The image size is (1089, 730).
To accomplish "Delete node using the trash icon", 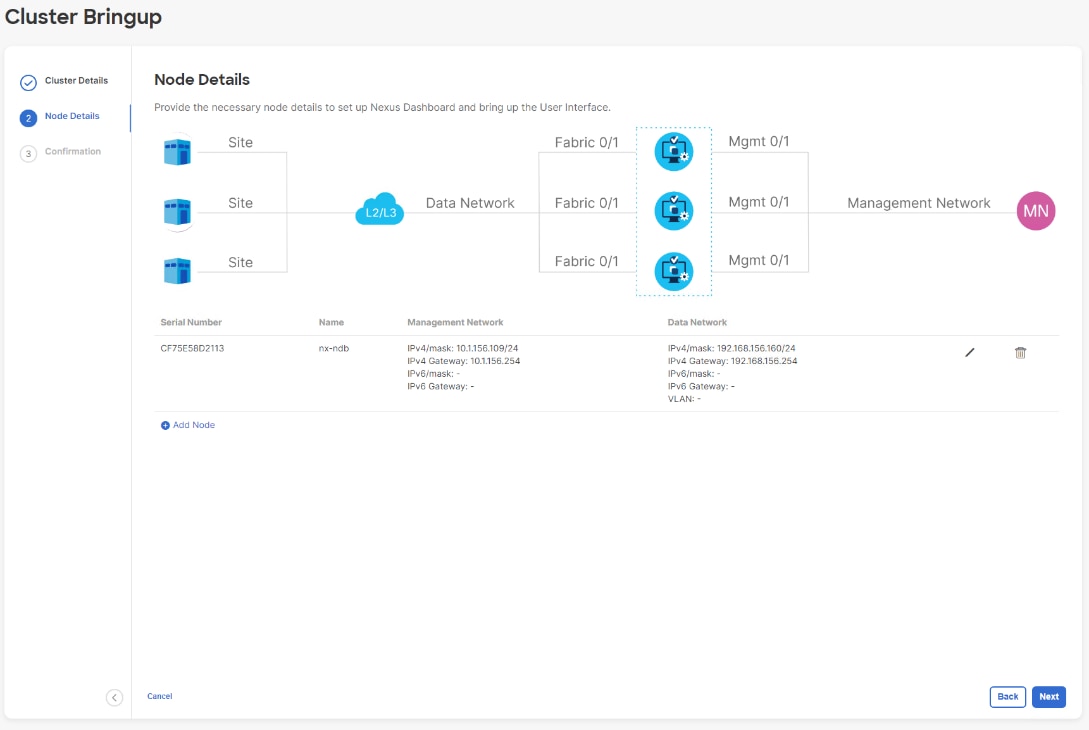I will pyautogui.click(x=1020, y=353).
